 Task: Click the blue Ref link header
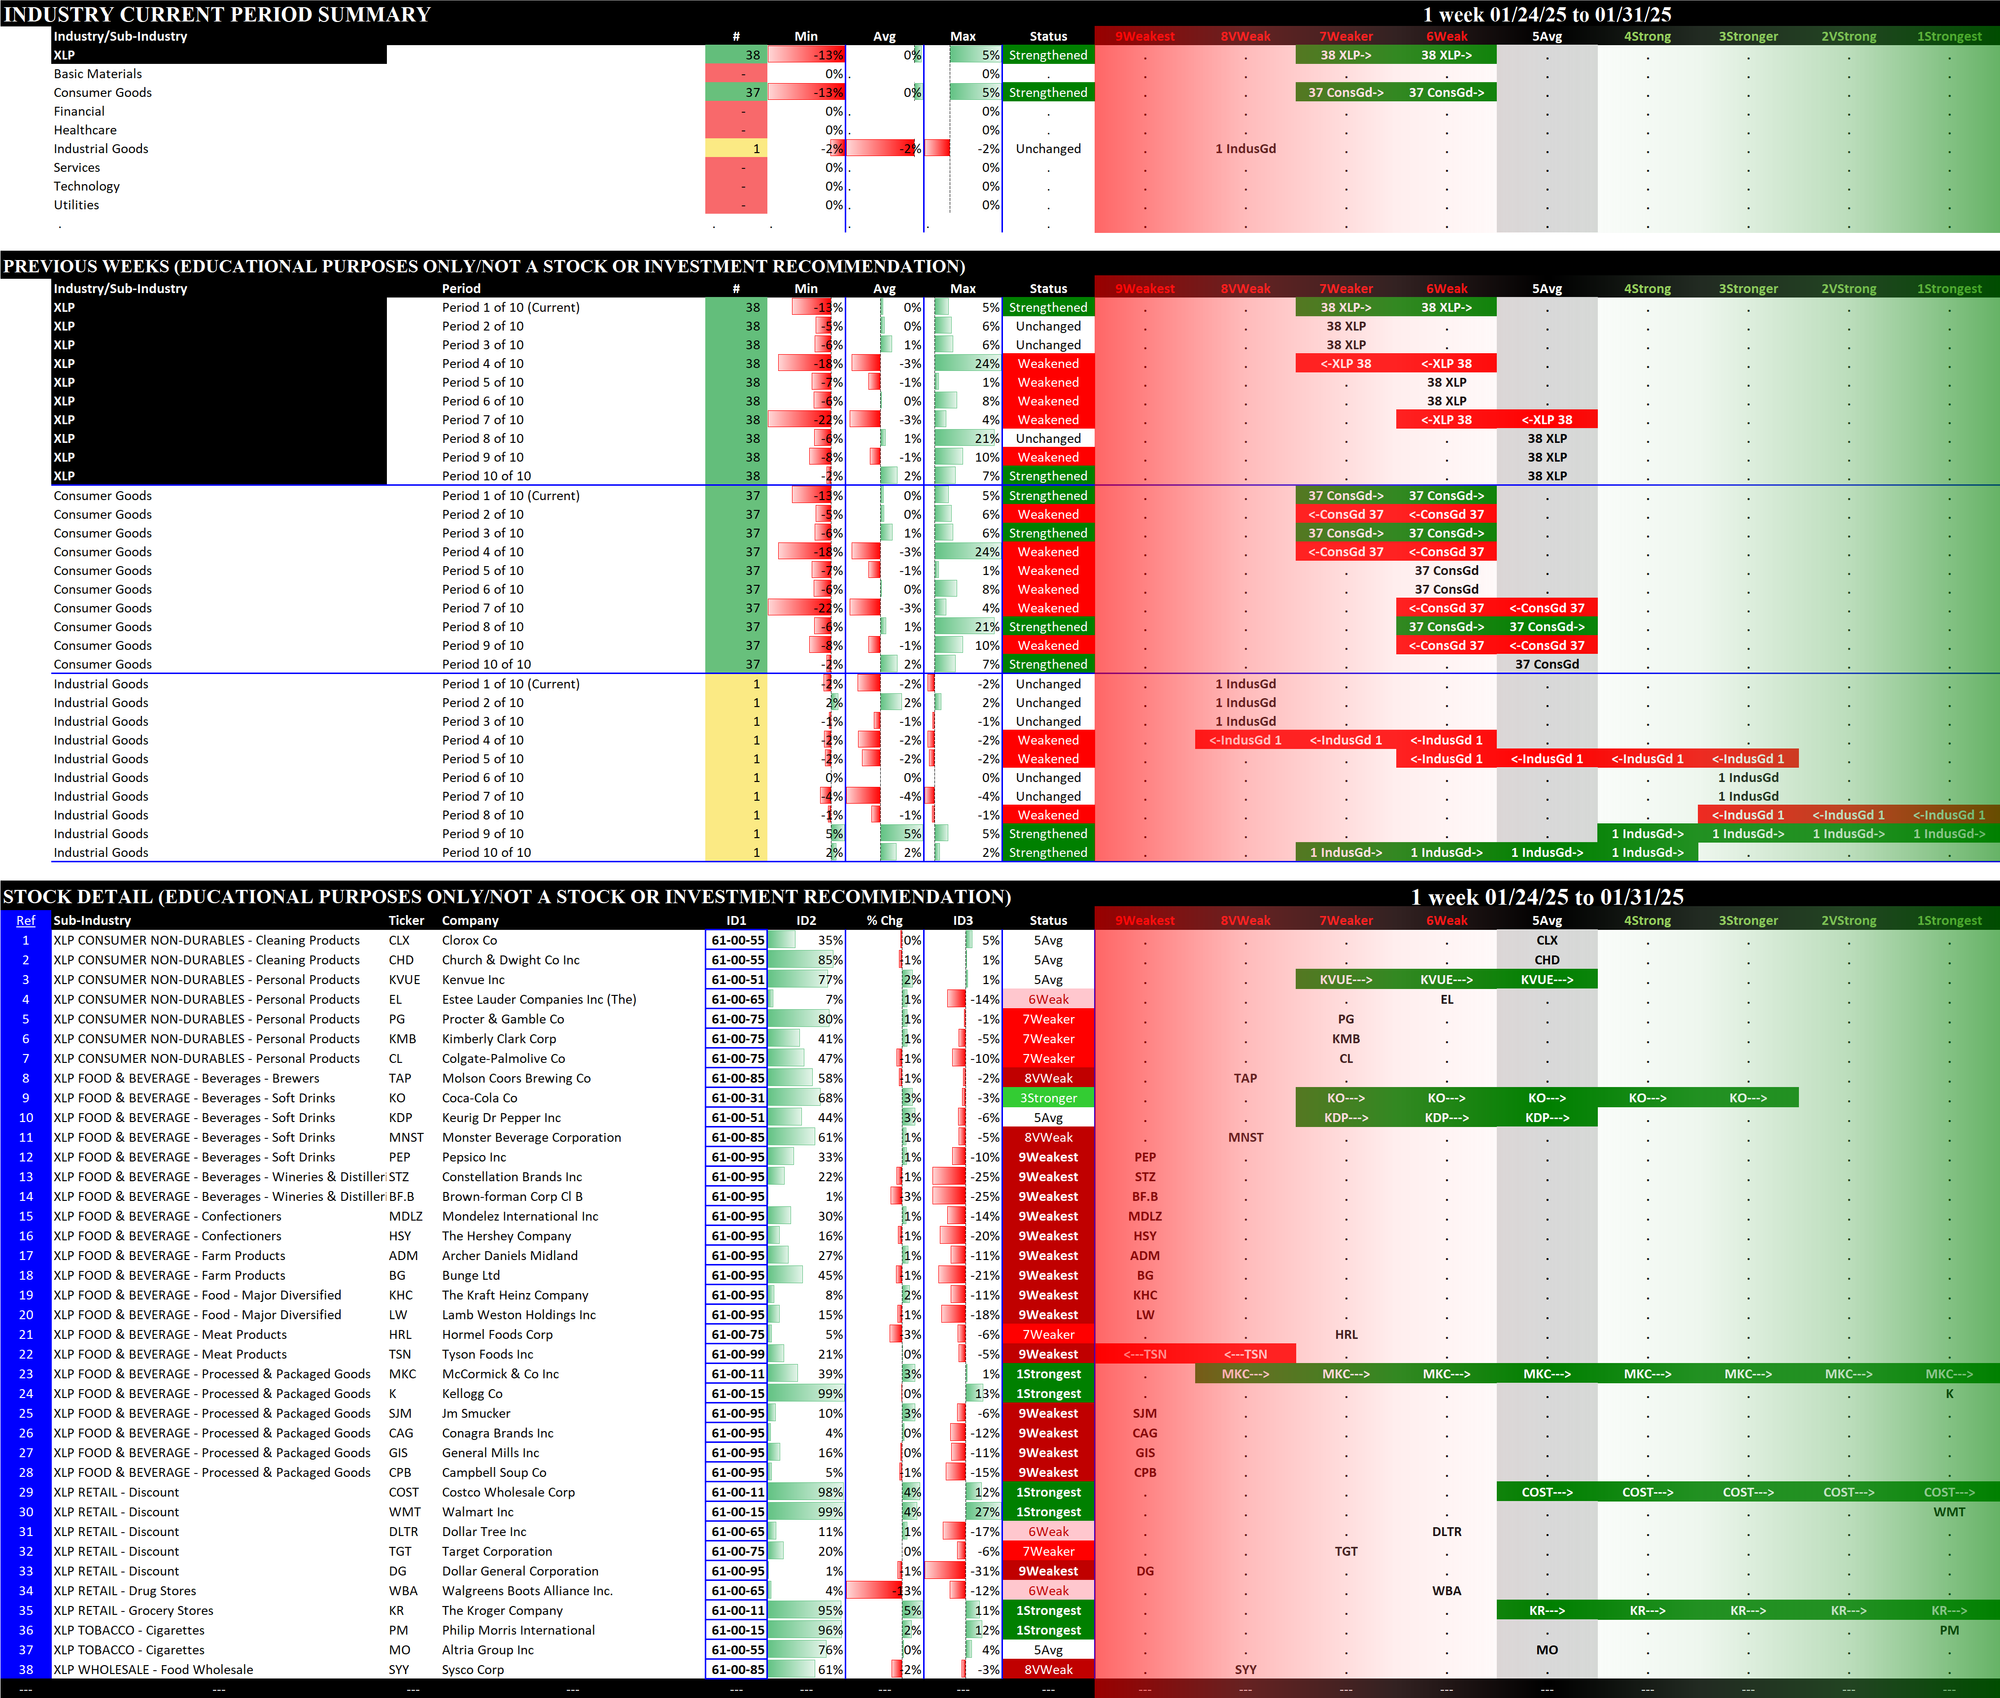click(25, 920)
